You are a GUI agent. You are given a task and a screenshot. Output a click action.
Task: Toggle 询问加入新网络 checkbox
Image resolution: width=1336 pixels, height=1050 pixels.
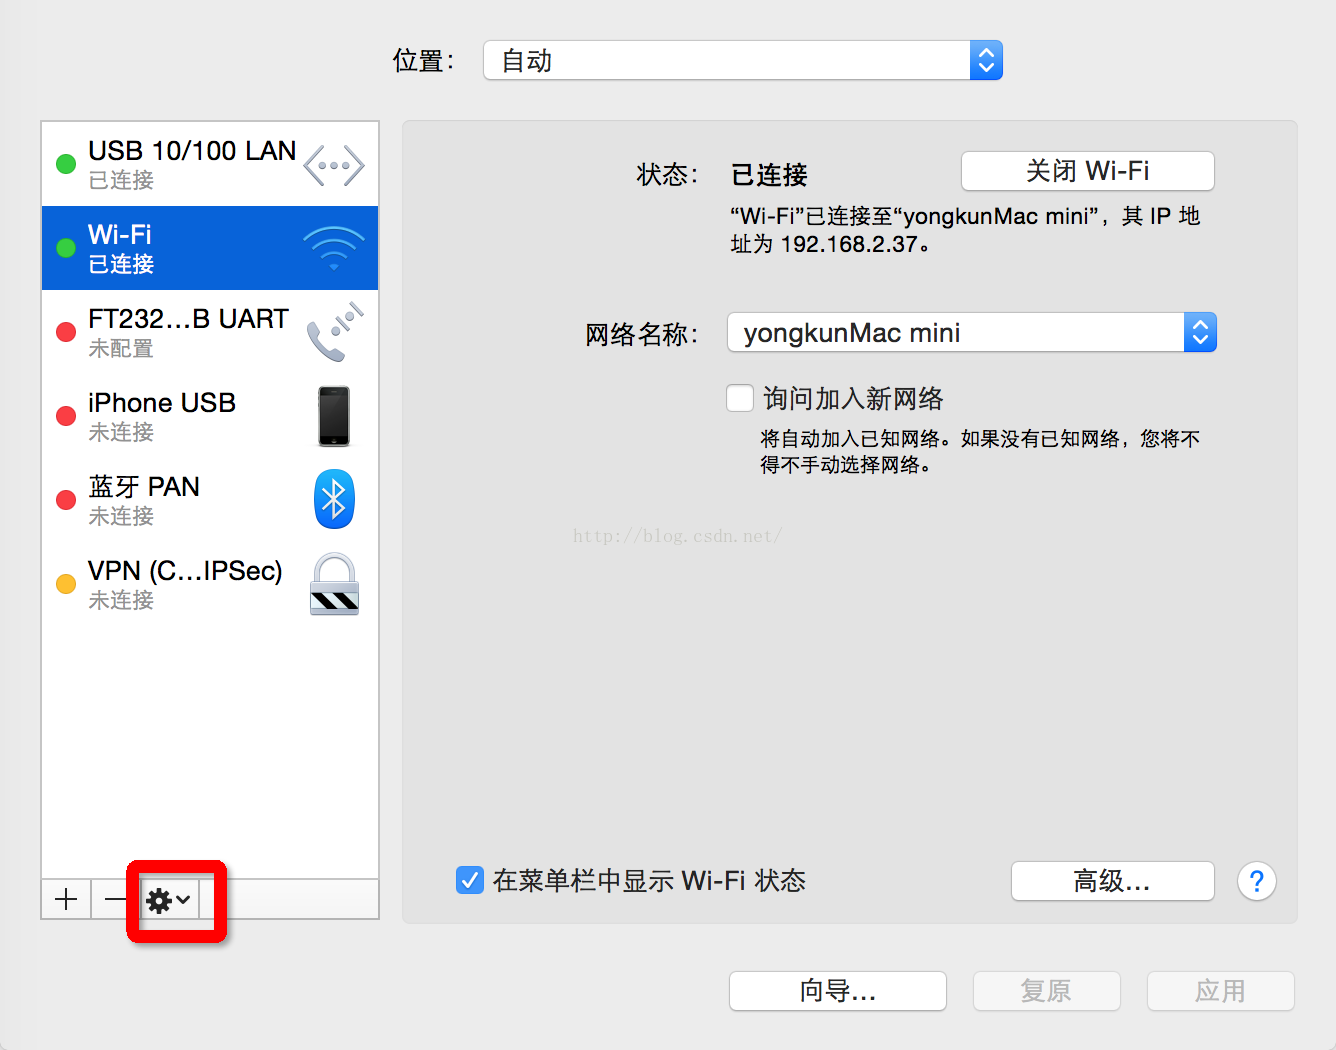coord(740,398)
